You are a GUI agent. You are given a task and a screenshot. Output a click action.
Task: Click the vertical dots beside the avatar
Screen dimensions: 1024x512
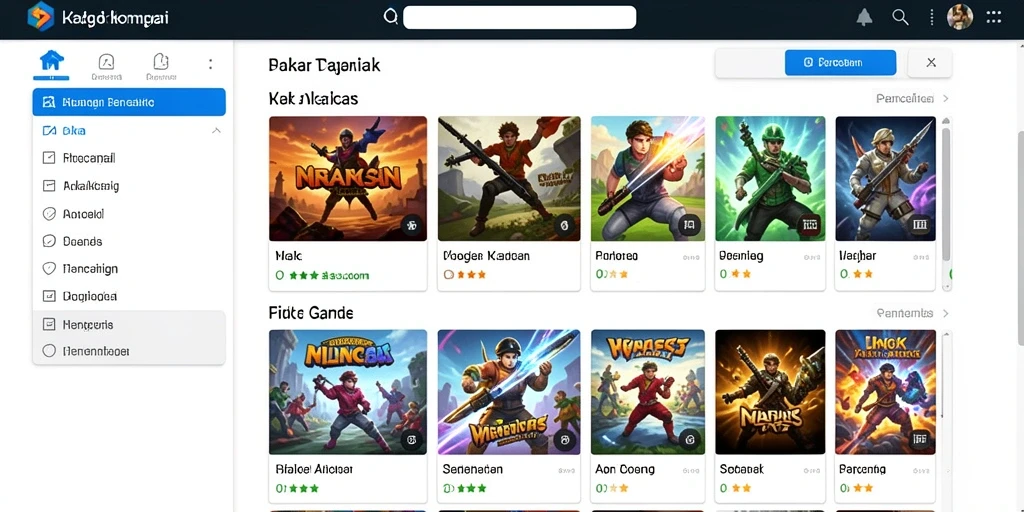932,18
